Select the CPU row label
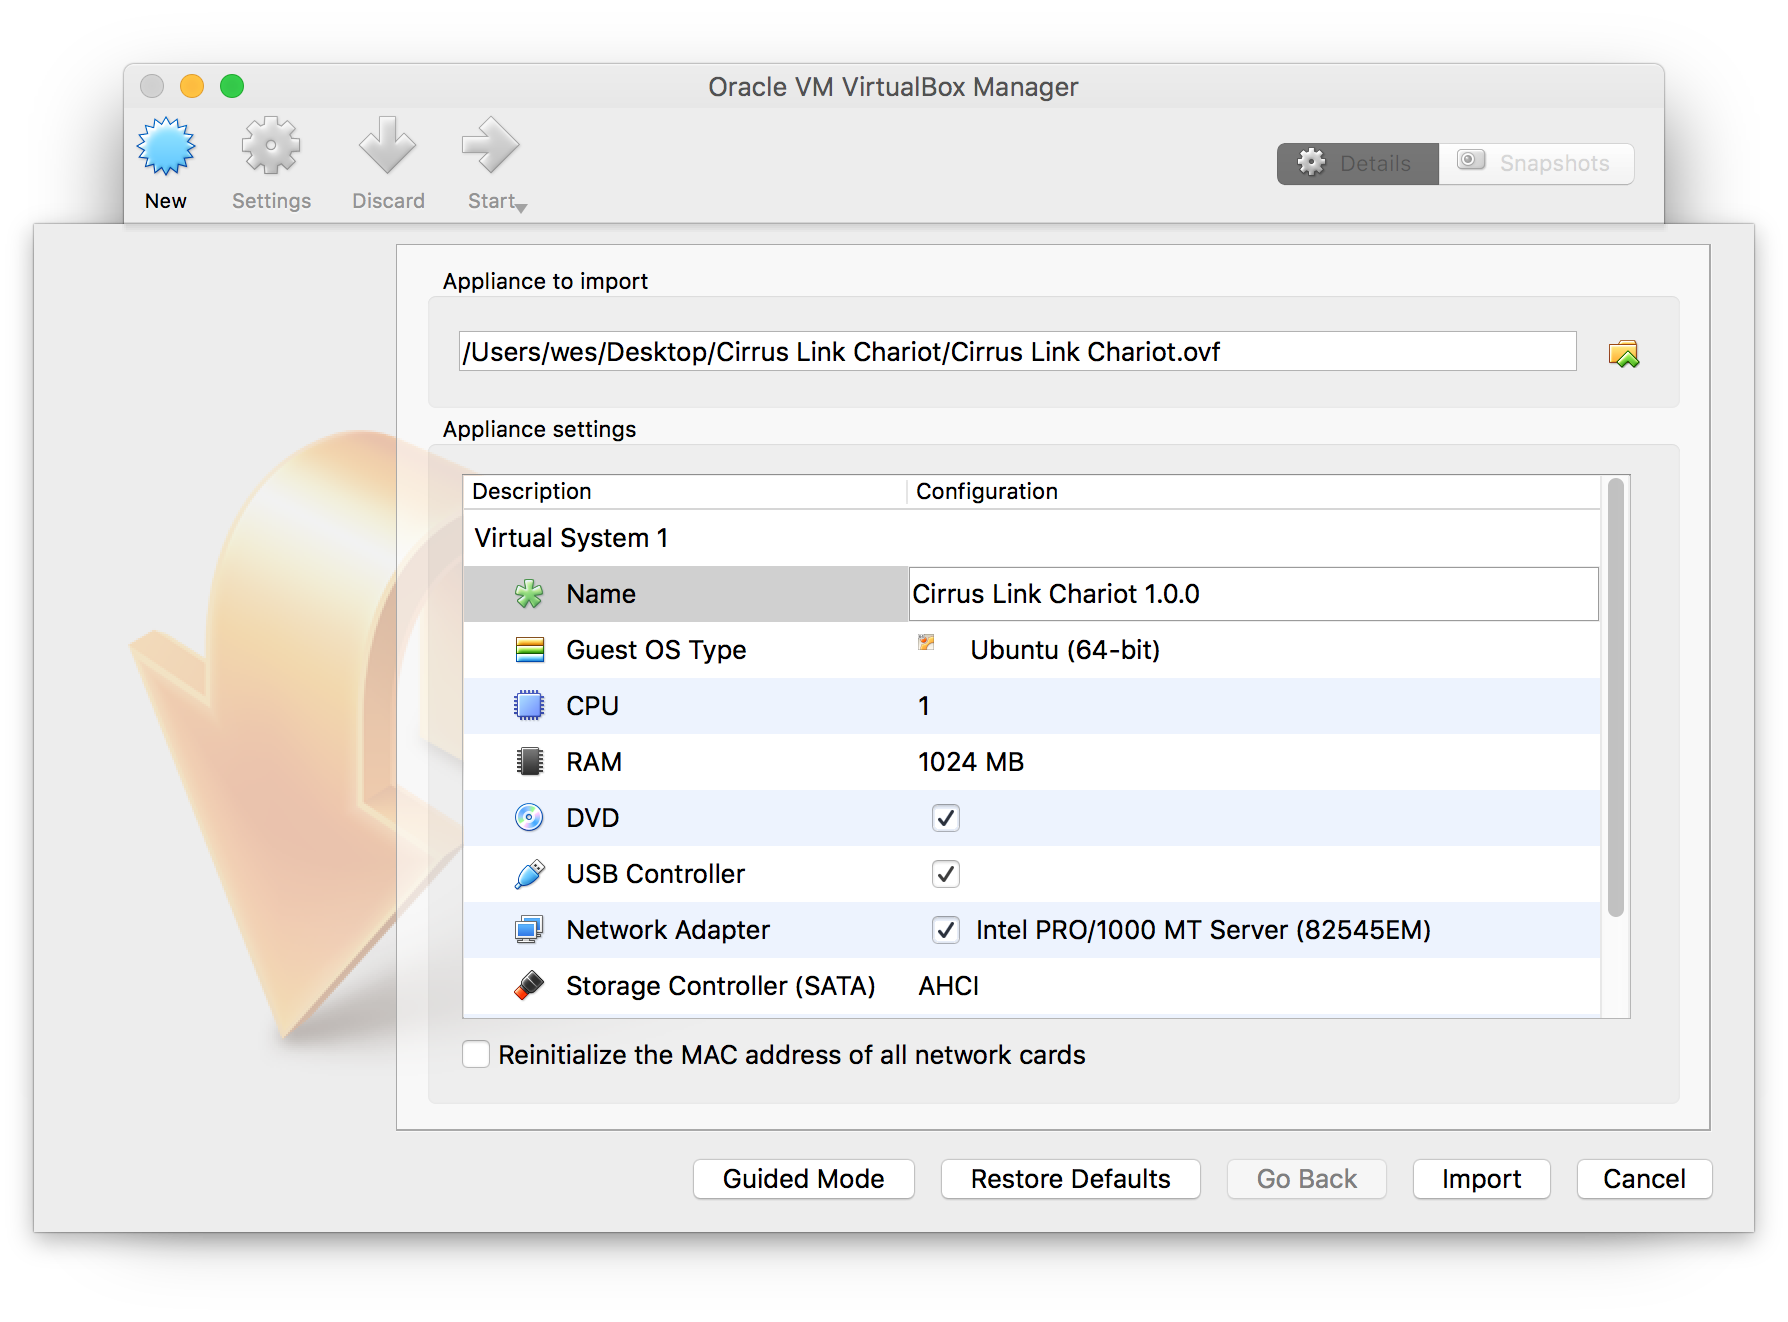Image resolution: width=1788 pixels, height=1322 pixels. point(593,706)
